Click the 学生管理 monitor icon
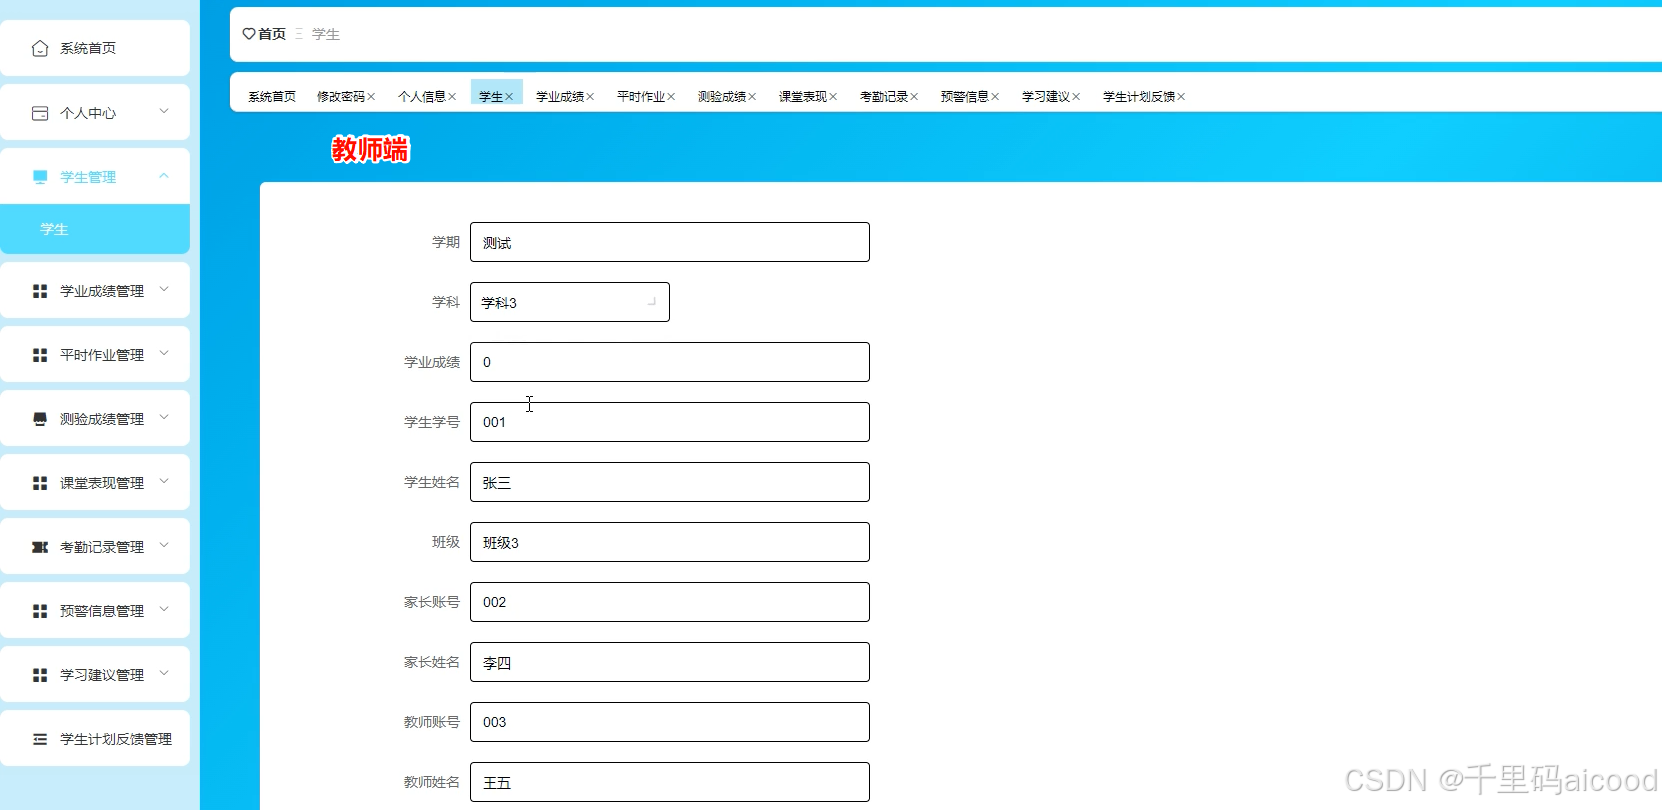This screenshot has height=810, width=1662. (x=40, y=177)
